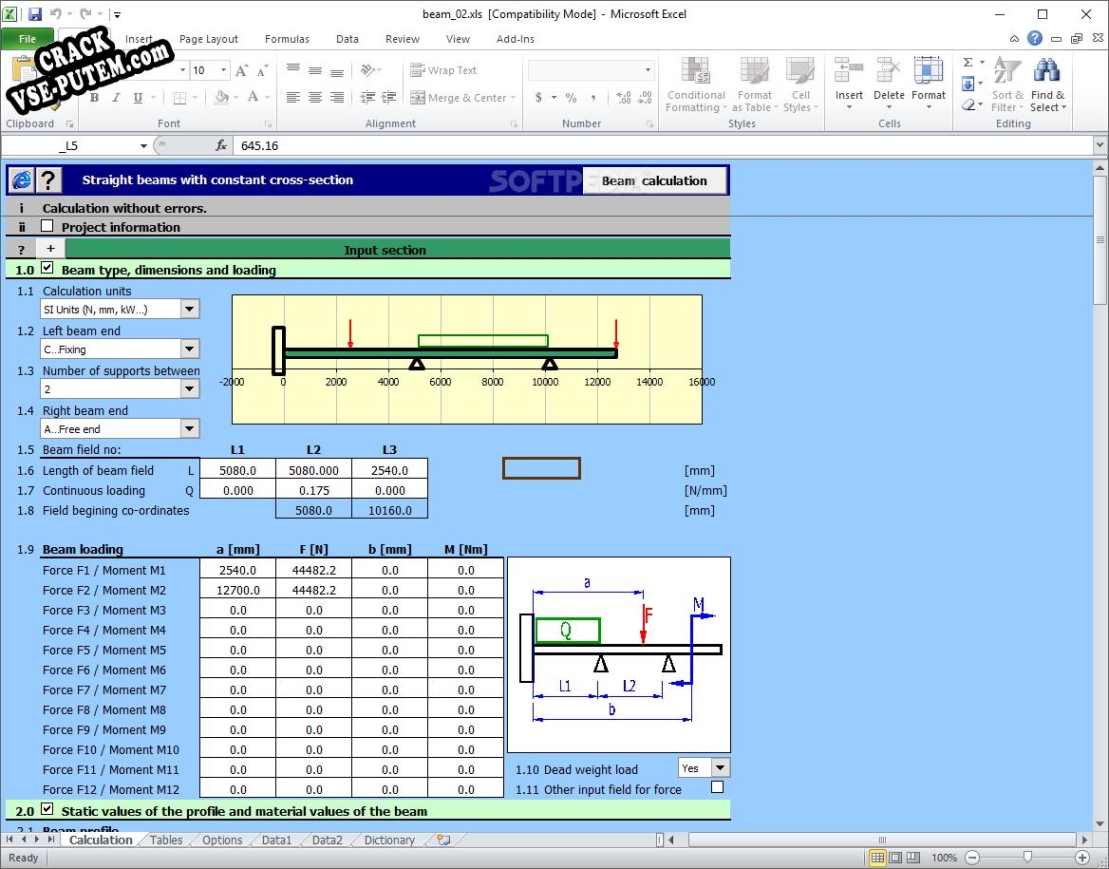Click Wrap Text button
Screen dimensions: 1109x869
443,70
